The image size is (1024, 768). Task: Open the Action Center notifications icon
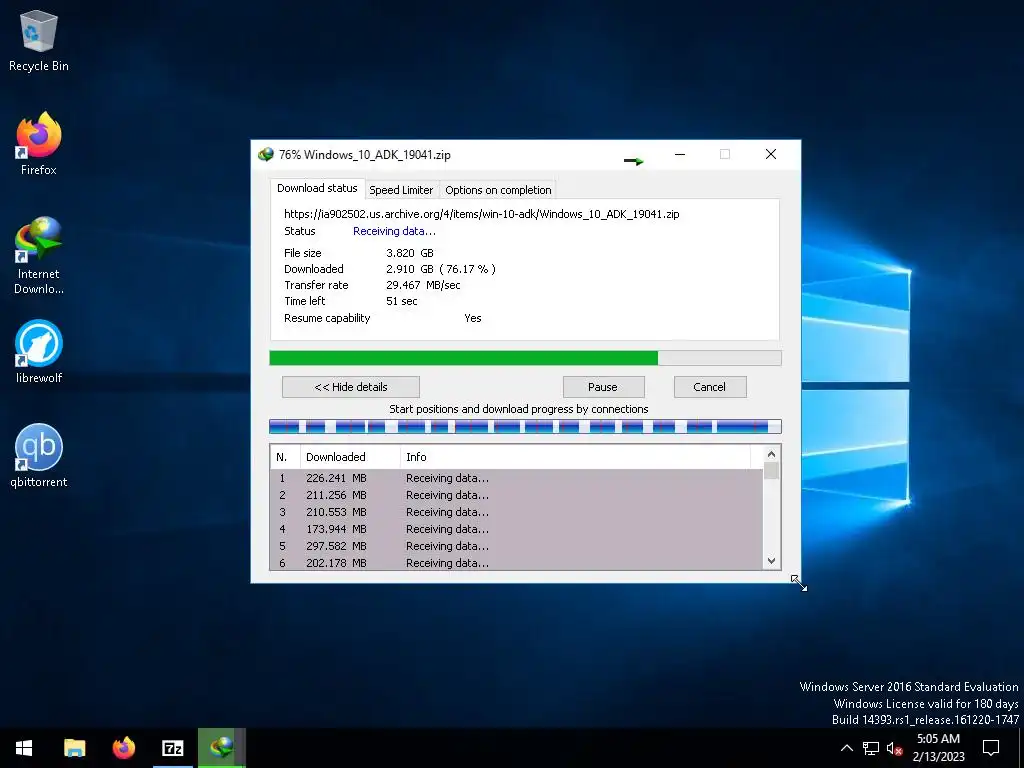click(991, 748)
